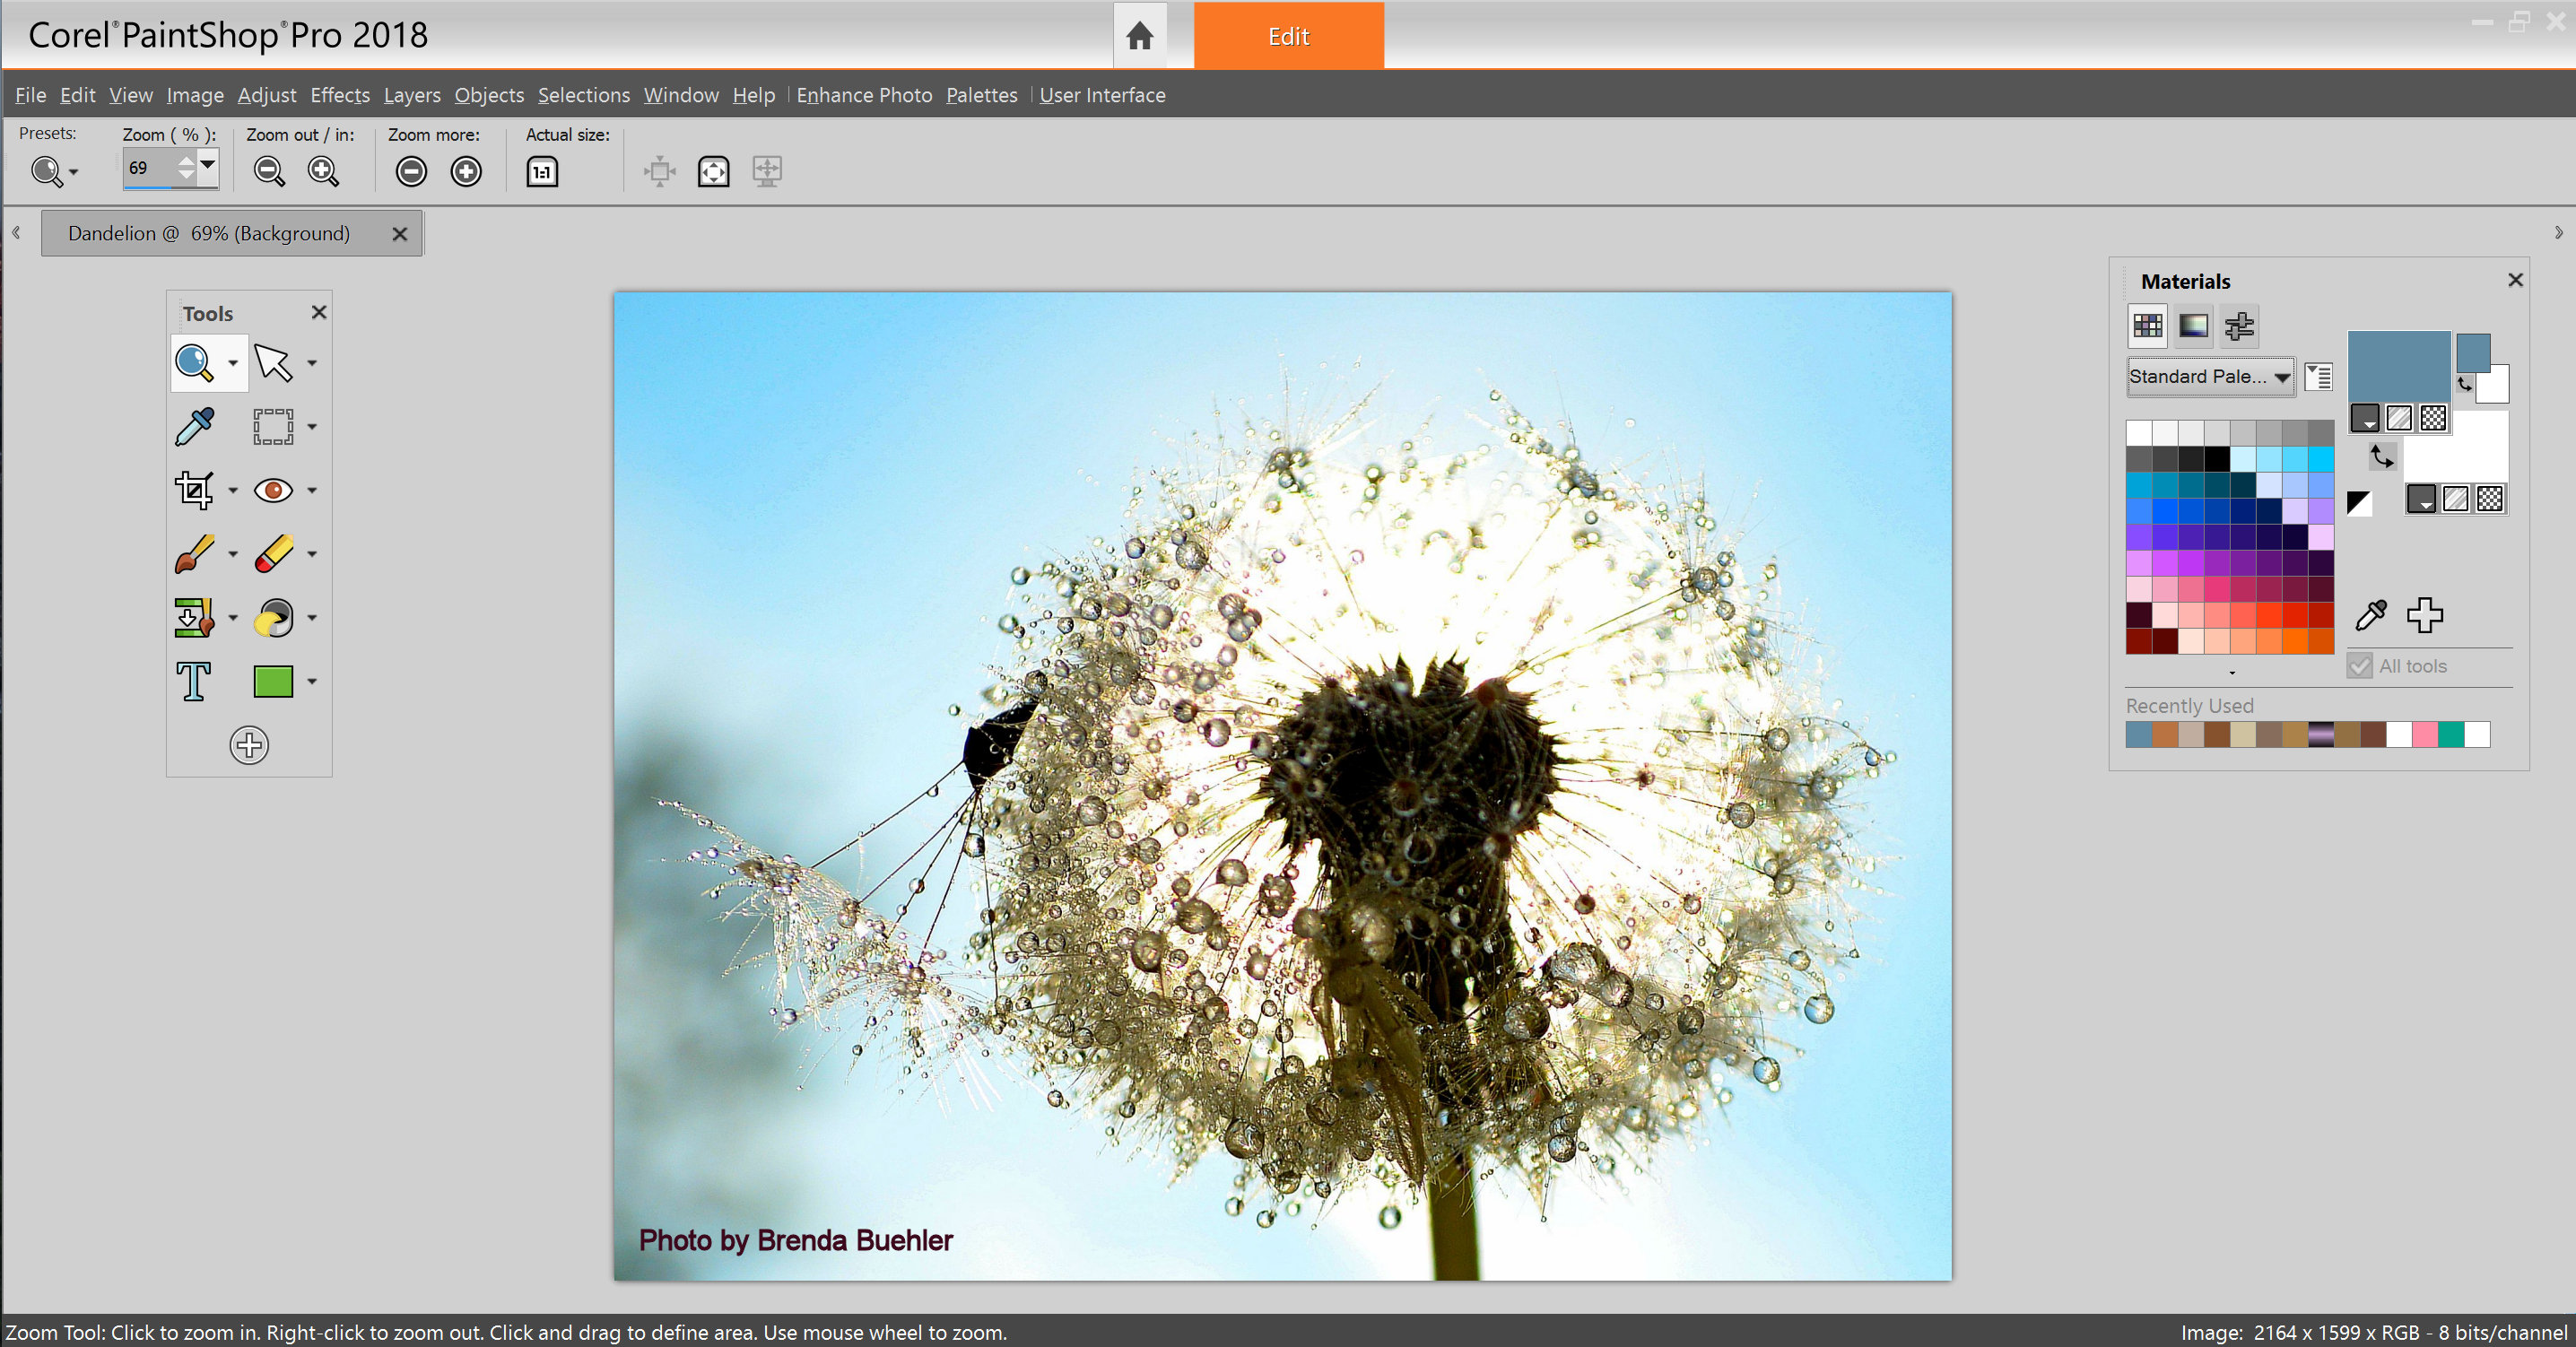Toggle the All tools checkbox
Image resolution: width=2576 pixels, height=1347 pixels.
pyautogui.click(x=2360, y=666)
